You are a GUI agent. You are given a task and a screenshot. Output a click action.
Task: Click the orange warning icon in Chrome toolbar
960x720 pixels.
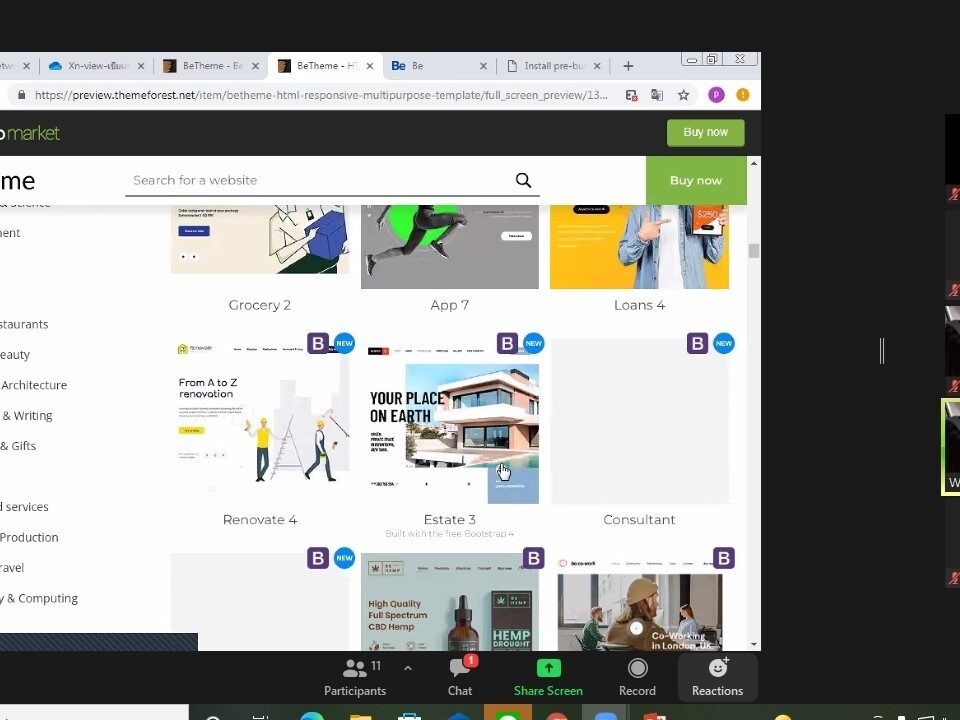point(743,95)
